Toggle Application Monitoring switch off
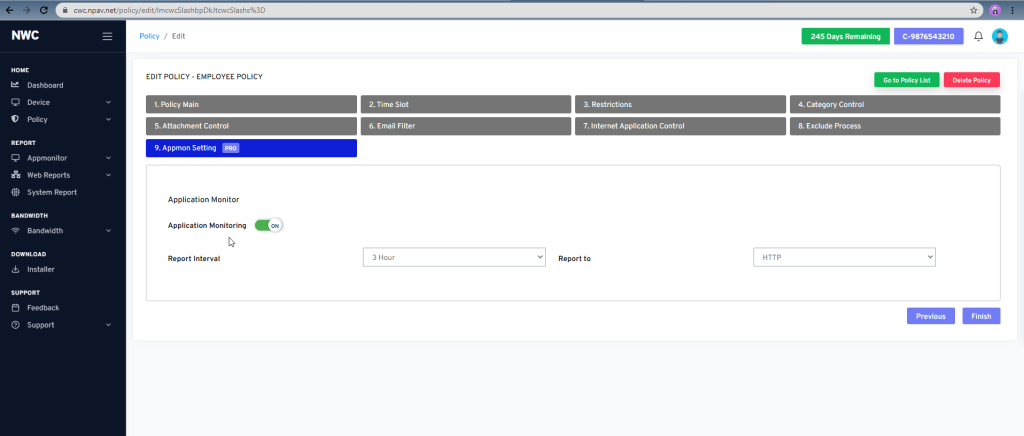 [x=269, y=225]
